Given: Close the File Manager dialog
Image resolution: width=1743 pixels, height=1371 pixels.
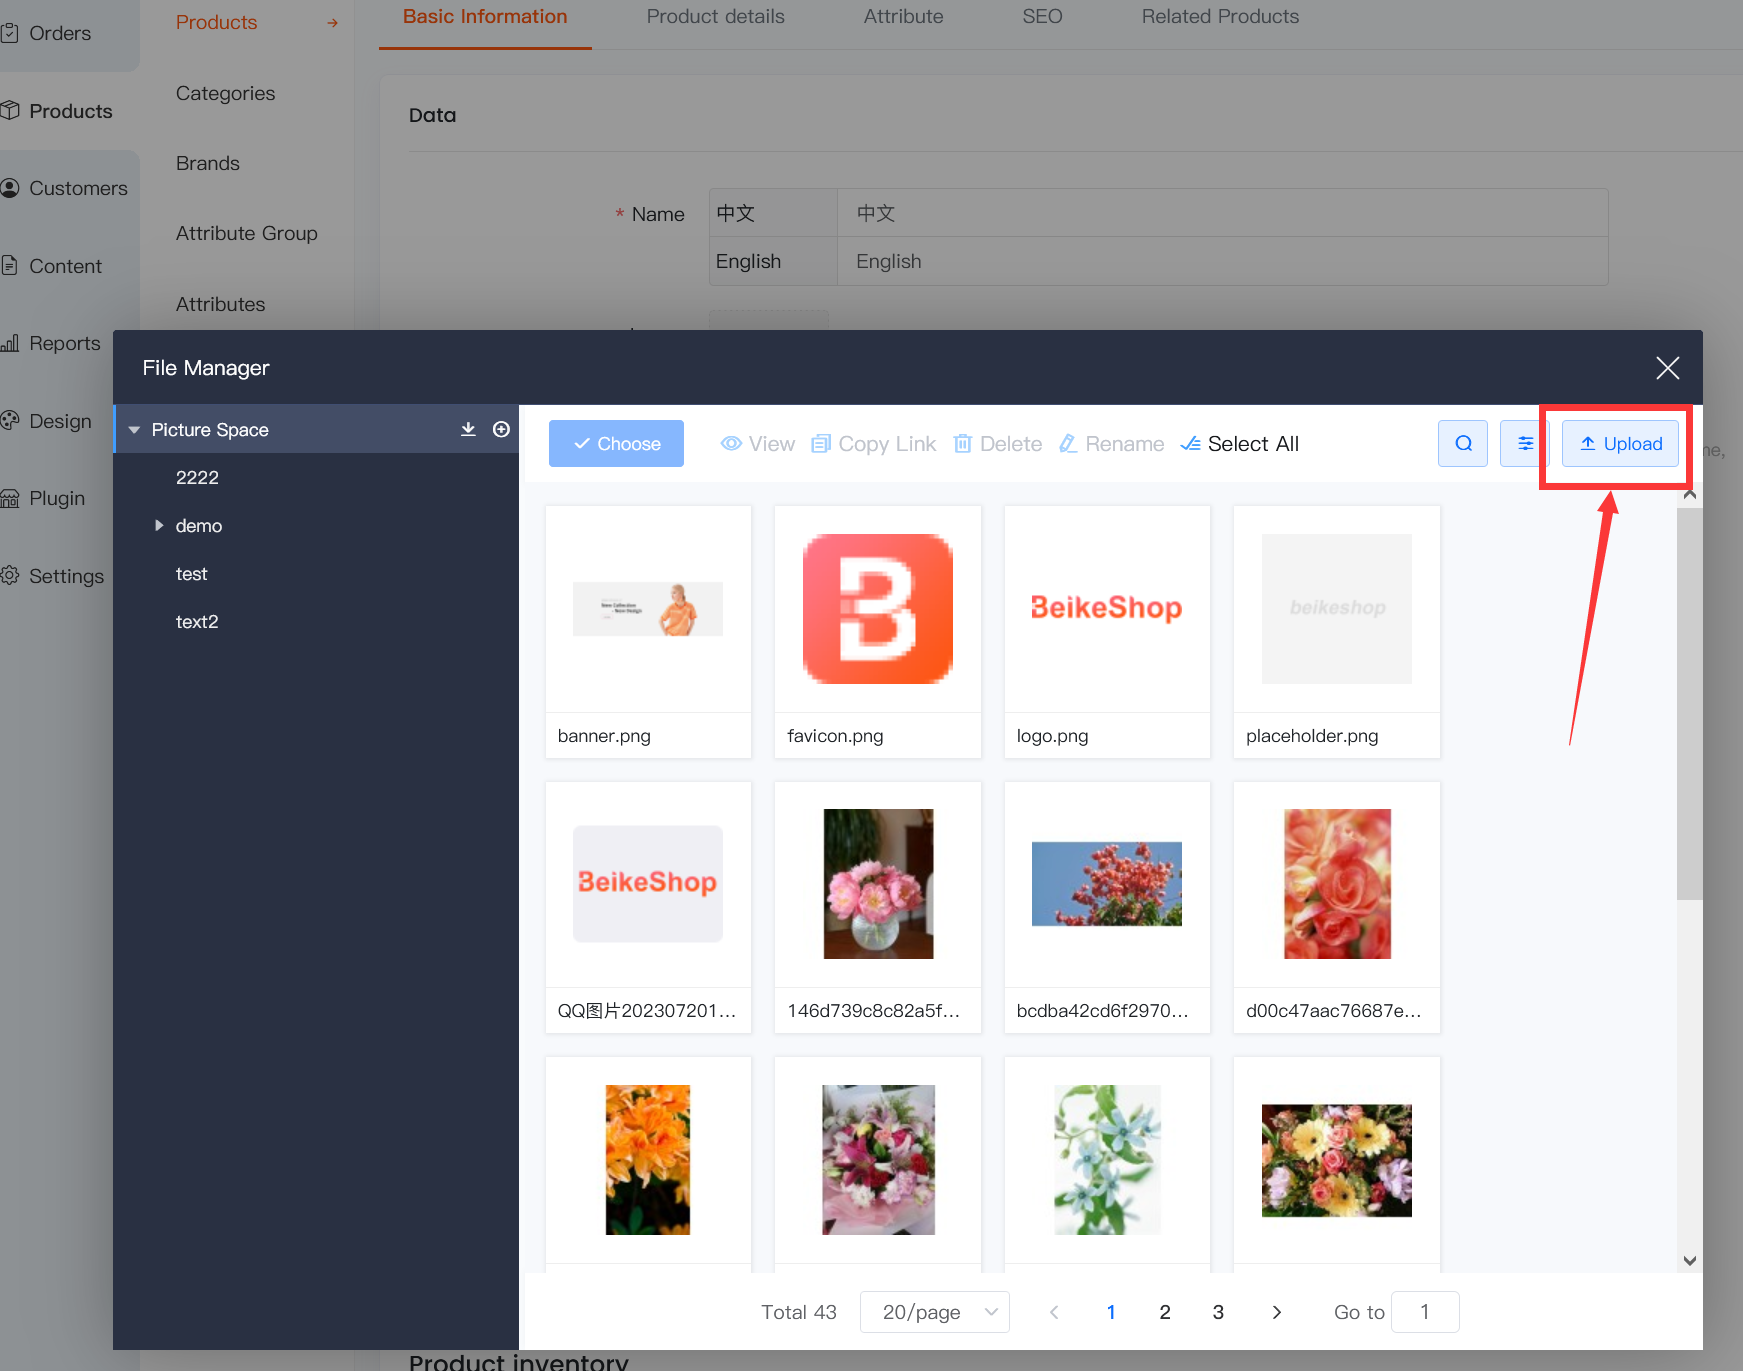Looking at the screenshot, I should (1667, 368).
